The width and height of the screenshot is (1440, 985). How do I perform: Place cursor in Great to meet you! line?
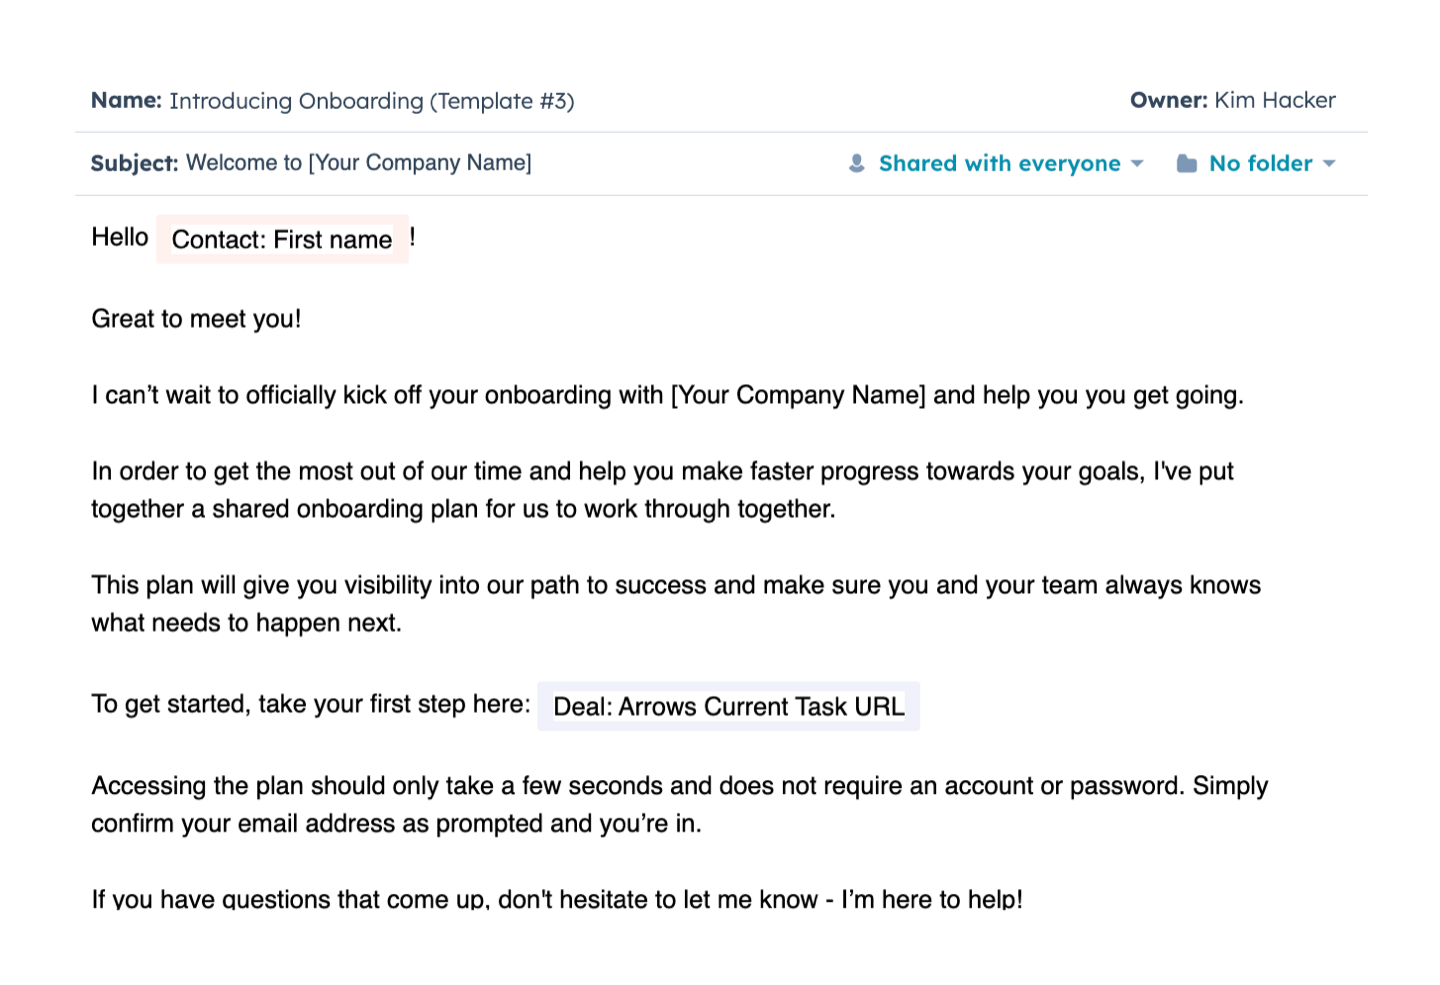coord(196,319)
